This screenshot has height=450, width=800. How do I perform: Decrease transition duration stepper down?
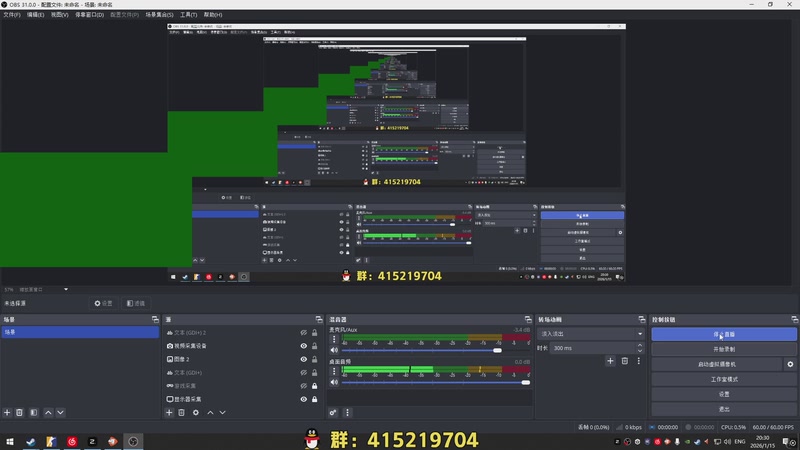640,351
